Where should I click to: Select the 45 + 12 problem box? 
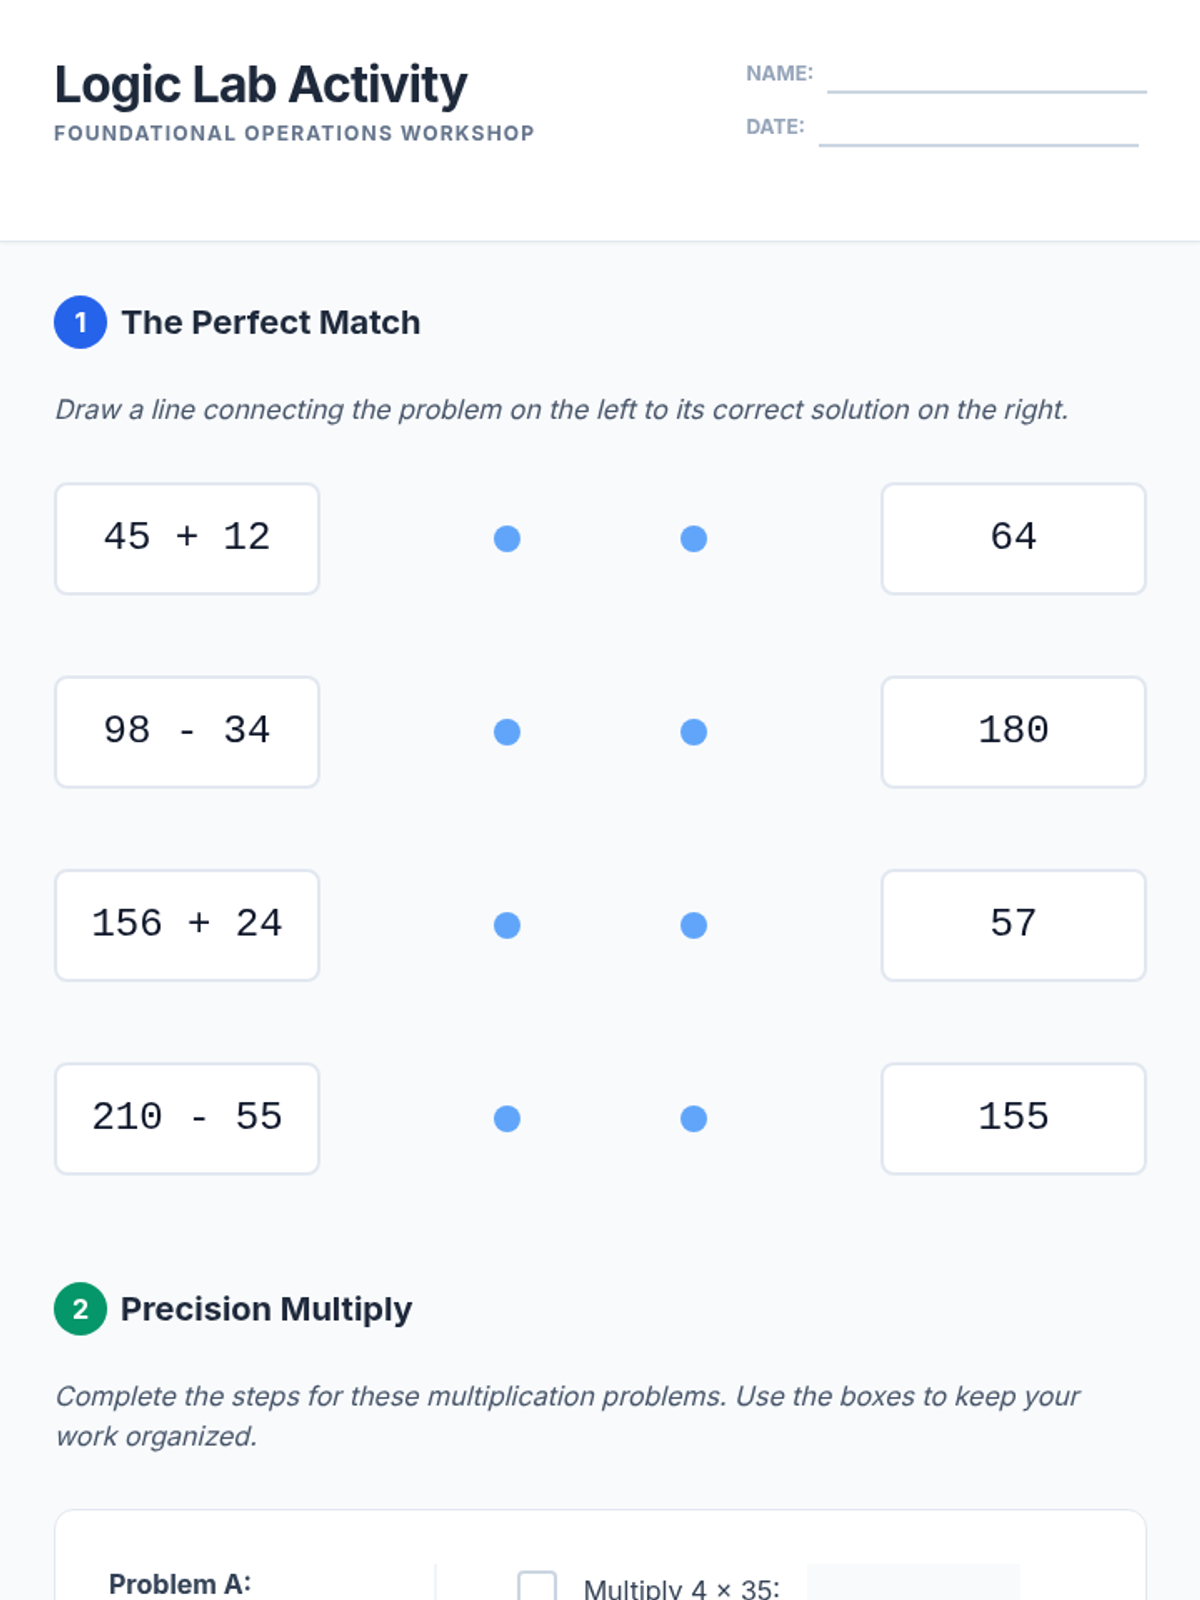tap(187, 539)
